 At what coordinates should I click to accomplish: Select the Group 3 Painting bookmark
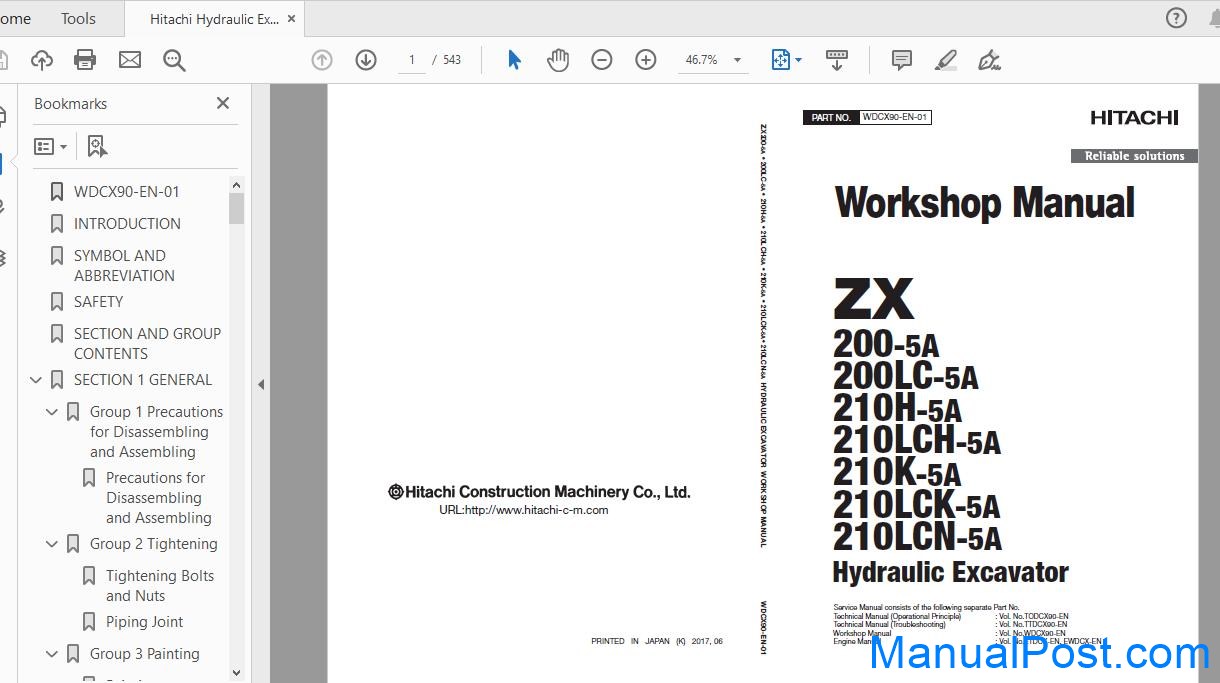coord(145,654)
